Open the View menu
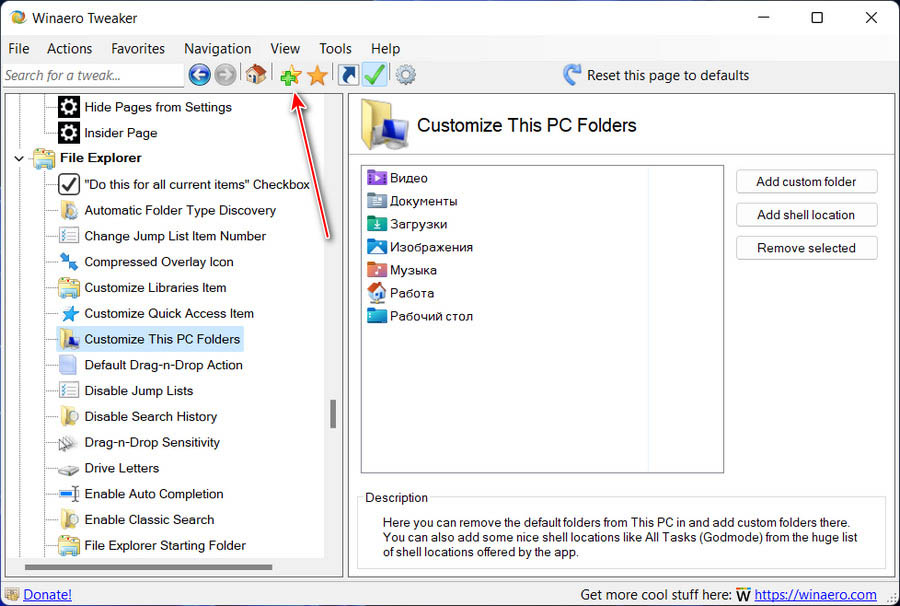Viewport: 900px width, 606px height. point(285,49)
